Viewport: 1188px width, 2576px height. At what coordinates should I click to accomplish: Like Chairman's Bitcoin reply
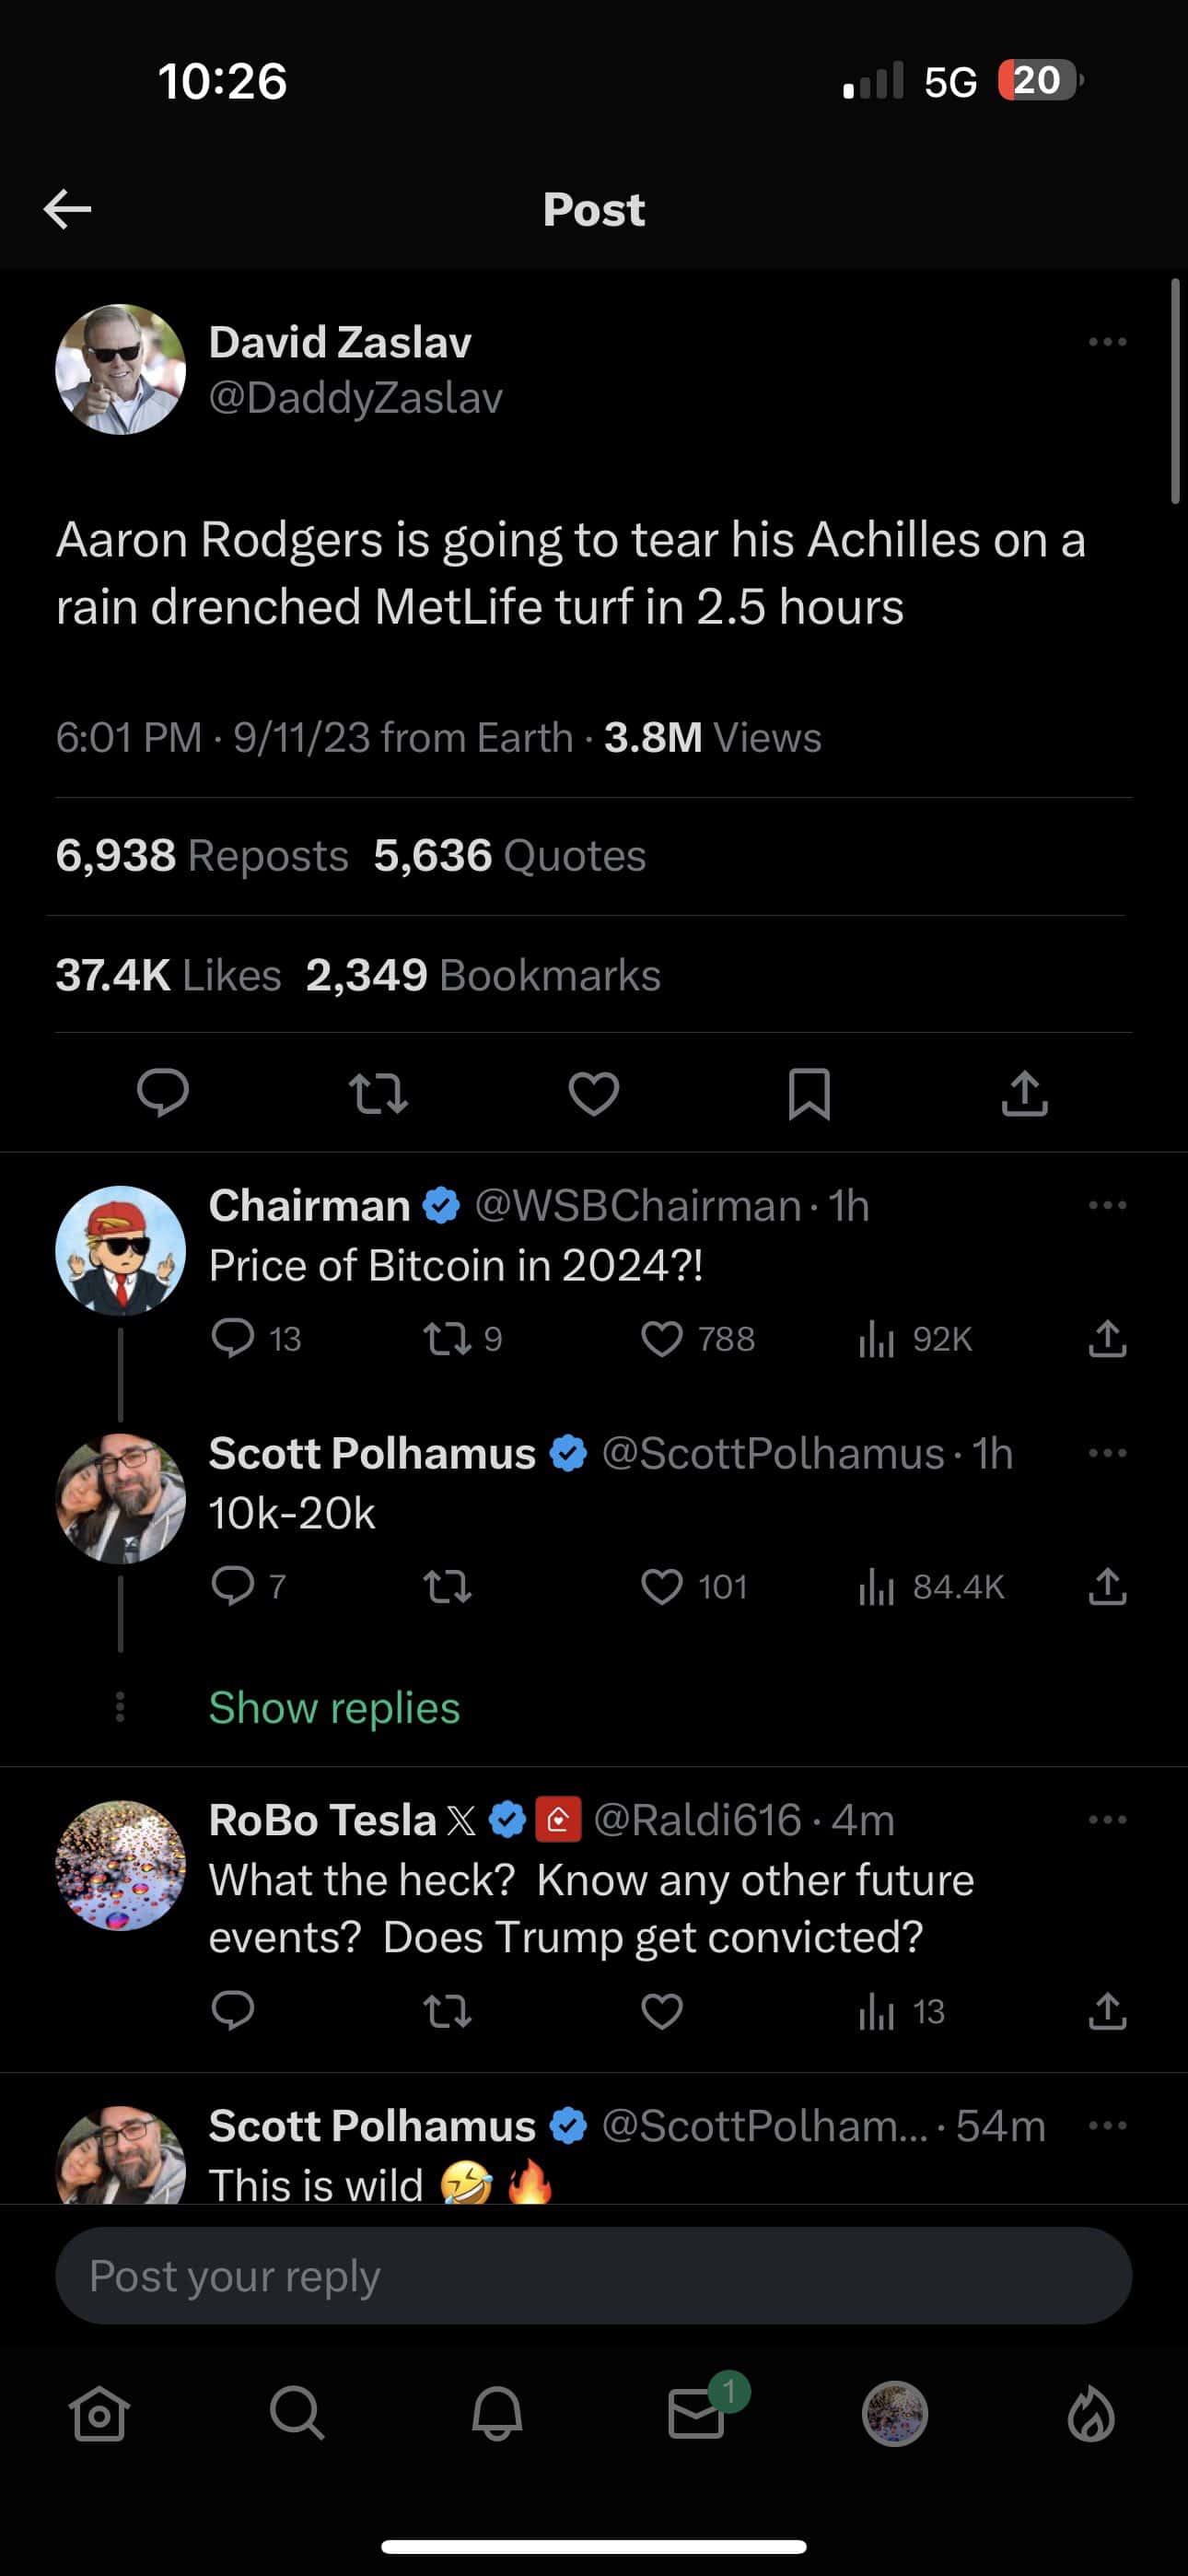[662, 1338]
